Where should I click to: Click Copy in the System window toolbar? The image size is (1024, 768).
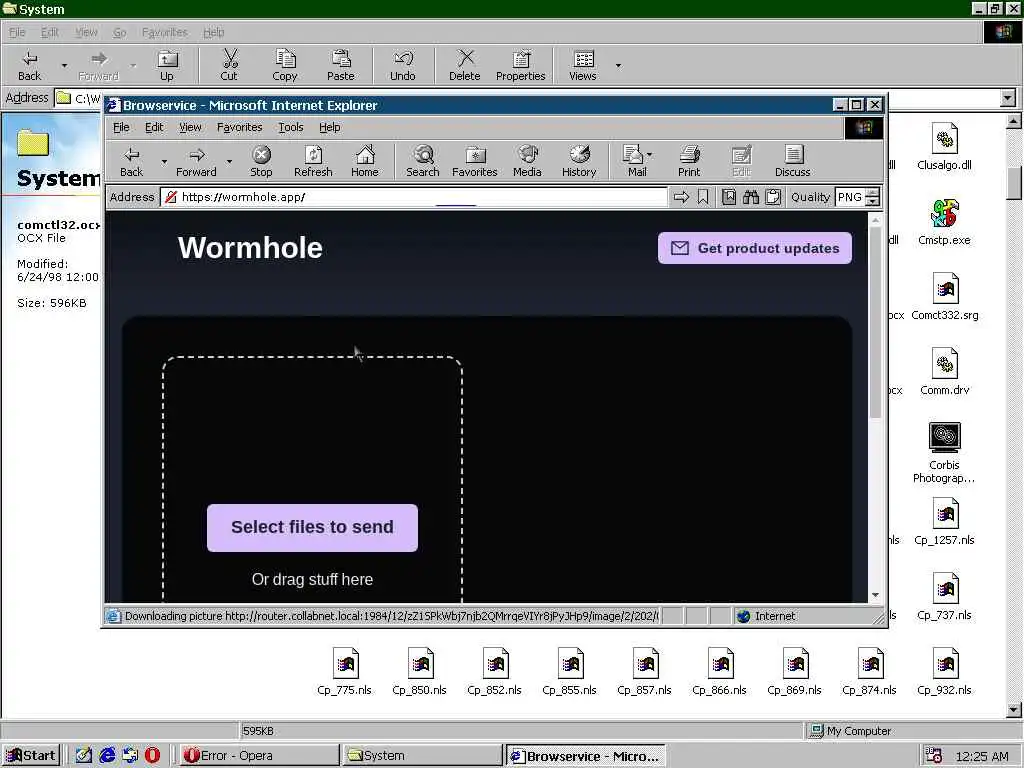(285, 65)
